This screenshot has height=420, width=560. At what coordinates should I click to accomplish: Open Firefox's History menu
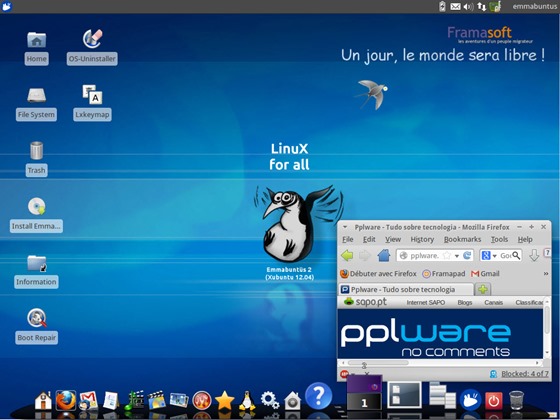(422, 239)
